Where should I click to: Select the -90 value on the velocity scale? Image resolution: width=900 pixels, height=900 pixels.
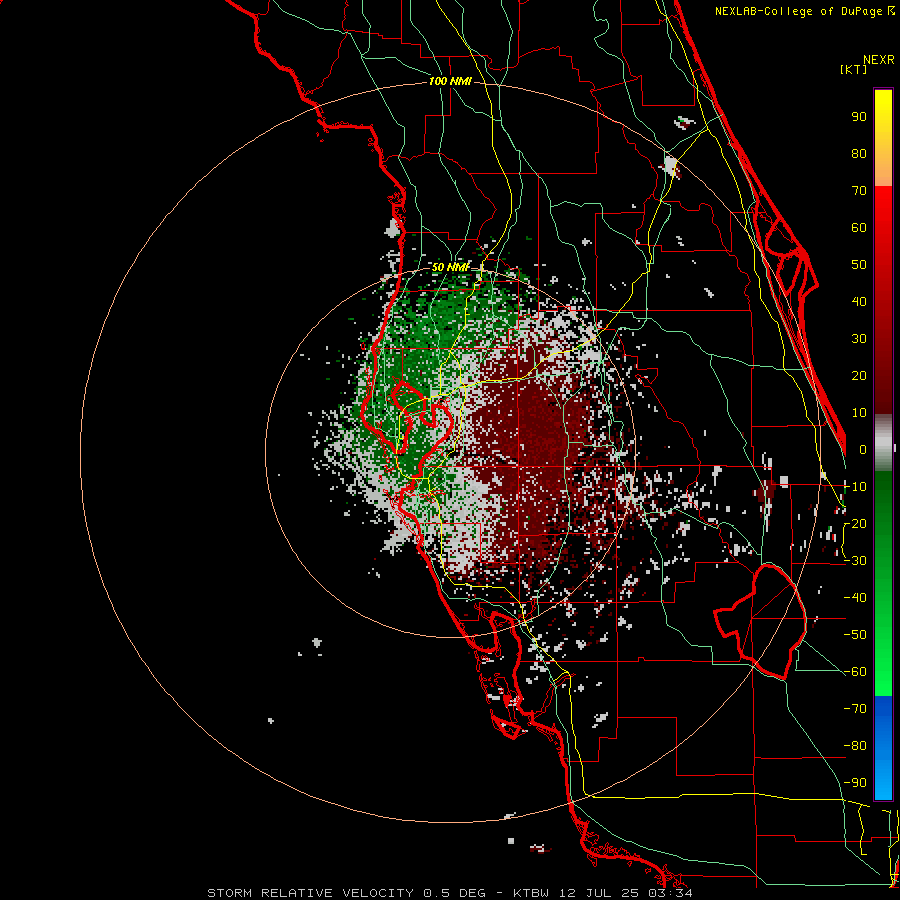(x=855, y=783)
